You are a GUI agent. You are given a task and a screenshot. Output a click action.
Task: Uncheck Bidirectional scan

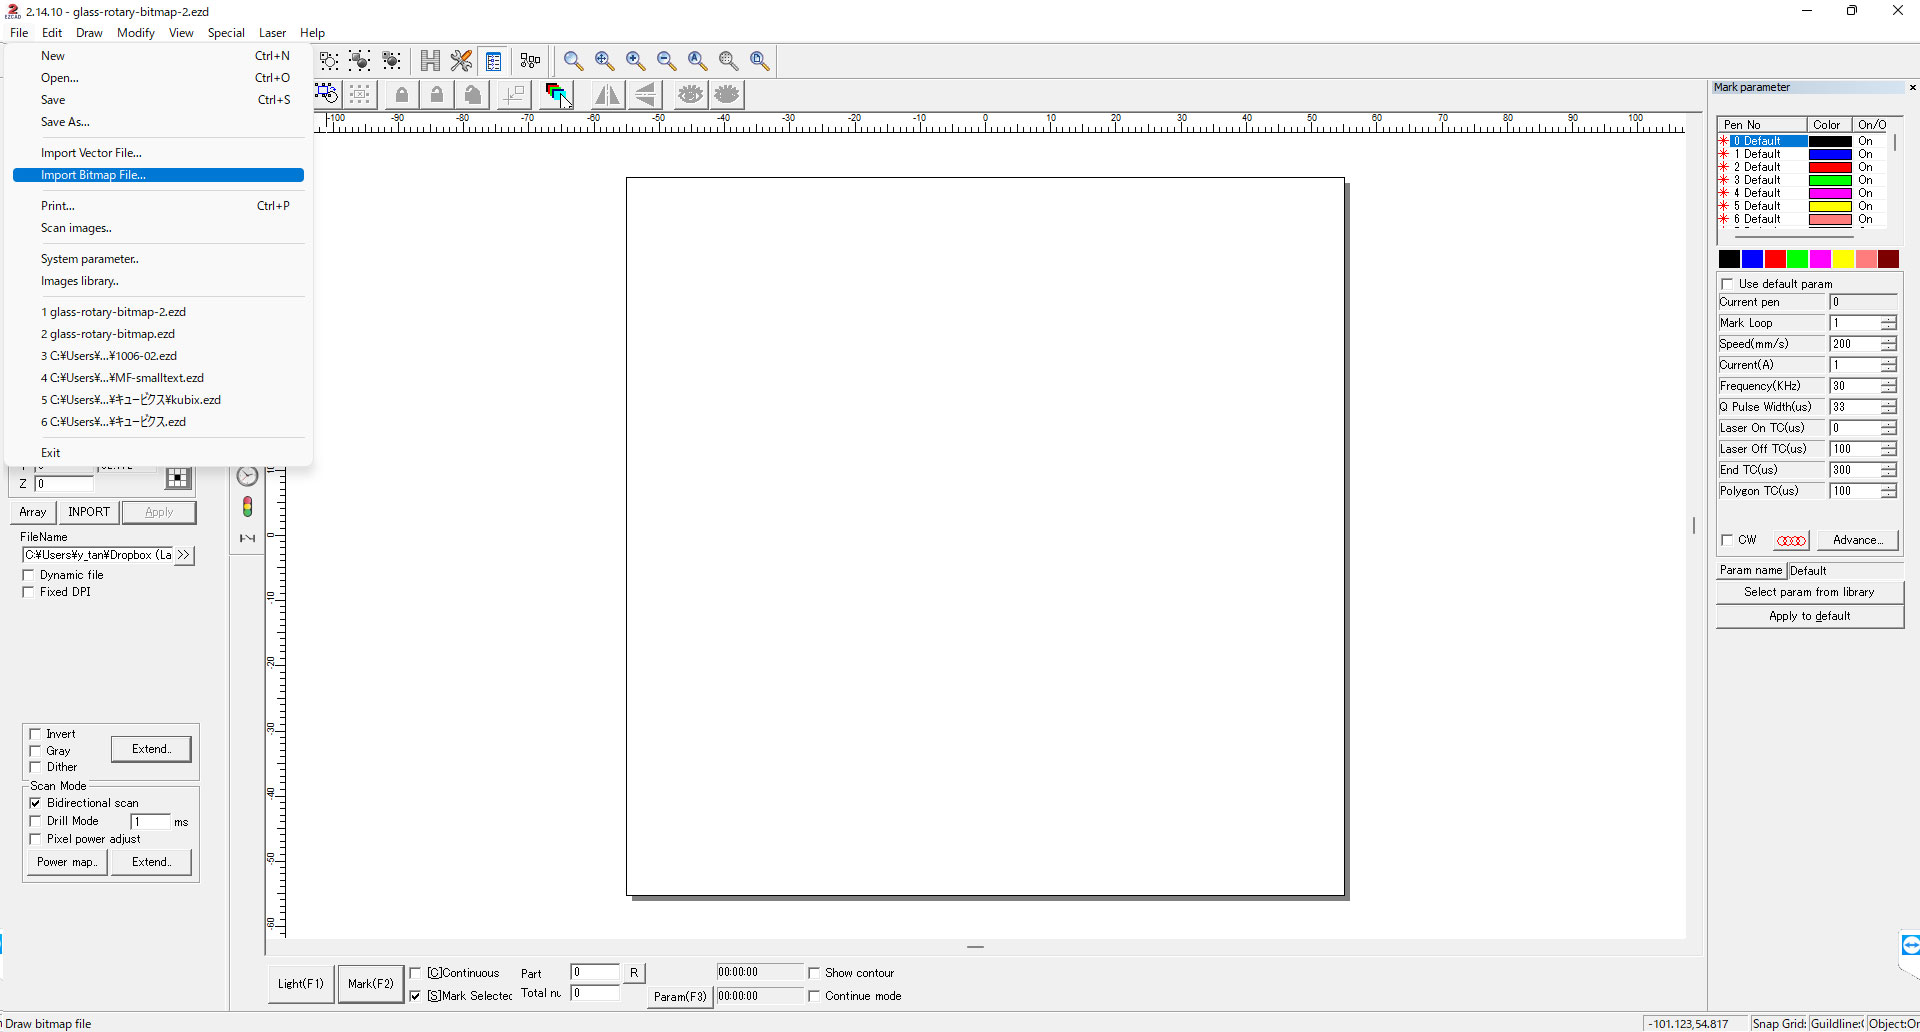tap(36, 803)
